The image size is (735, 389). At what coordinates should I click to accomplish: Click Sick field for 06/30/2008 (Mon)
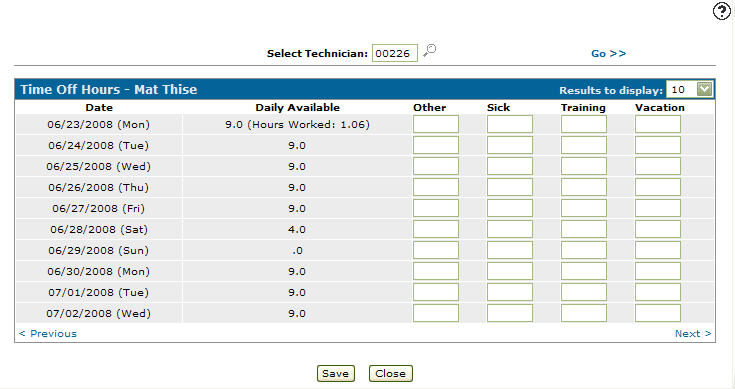[510, 272]
